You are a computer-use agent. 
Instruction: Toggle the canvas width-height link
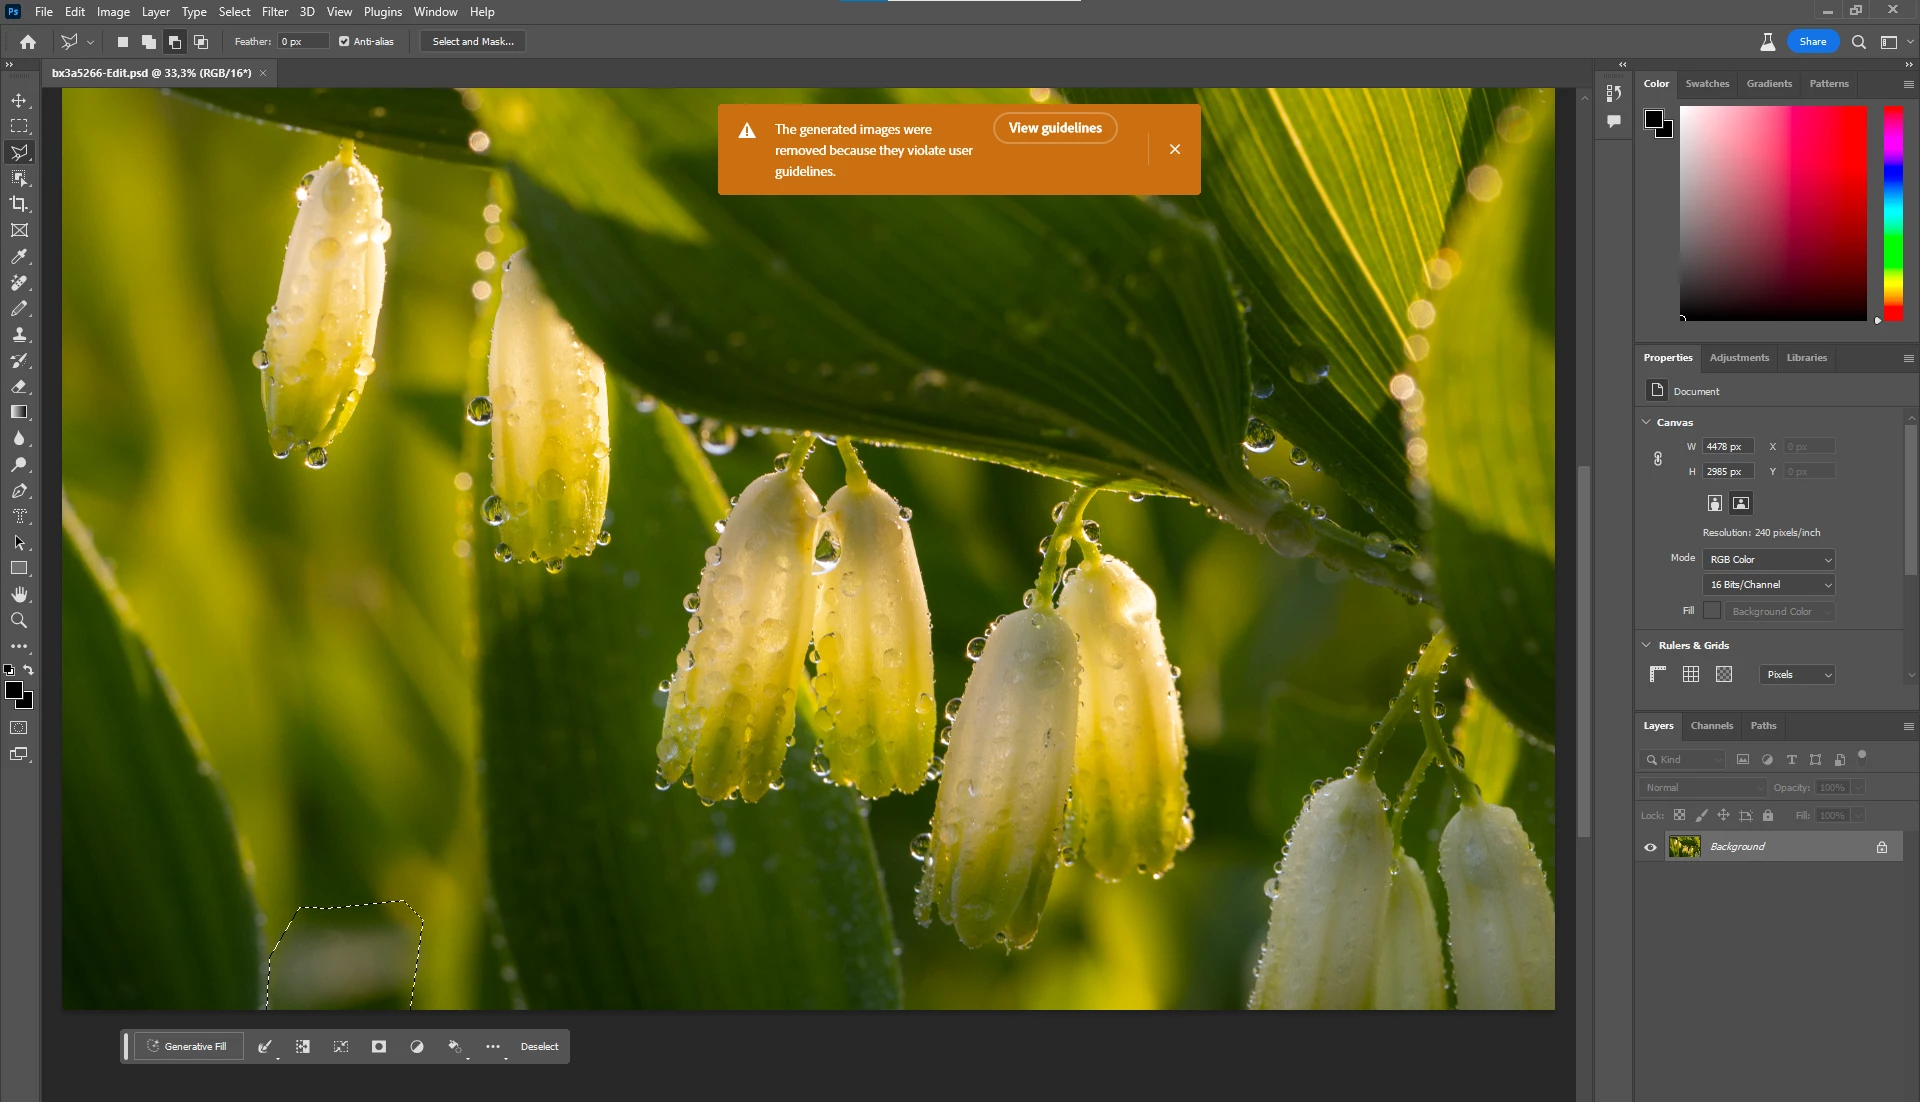coord(1658,459)
